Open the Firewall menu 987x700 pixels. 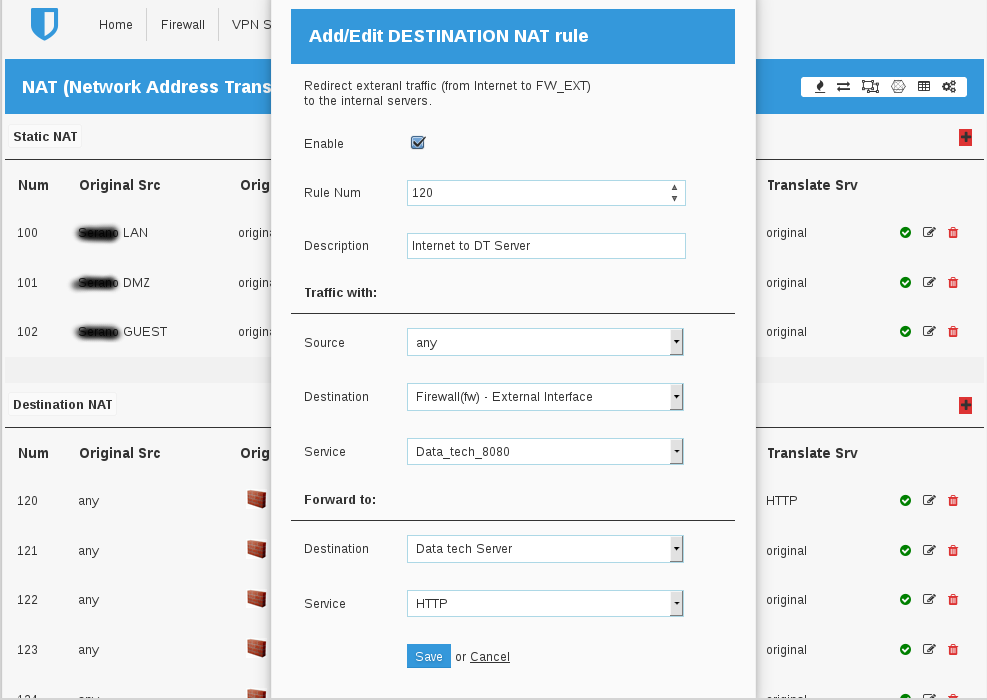tap(183, 25)
